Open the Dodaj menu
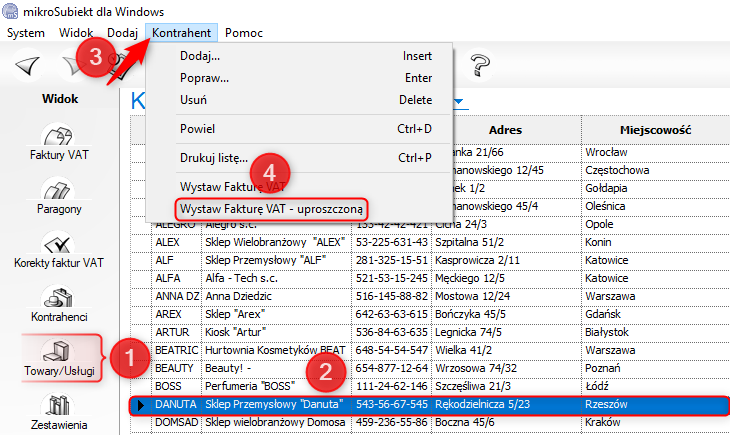 point(122,33)
